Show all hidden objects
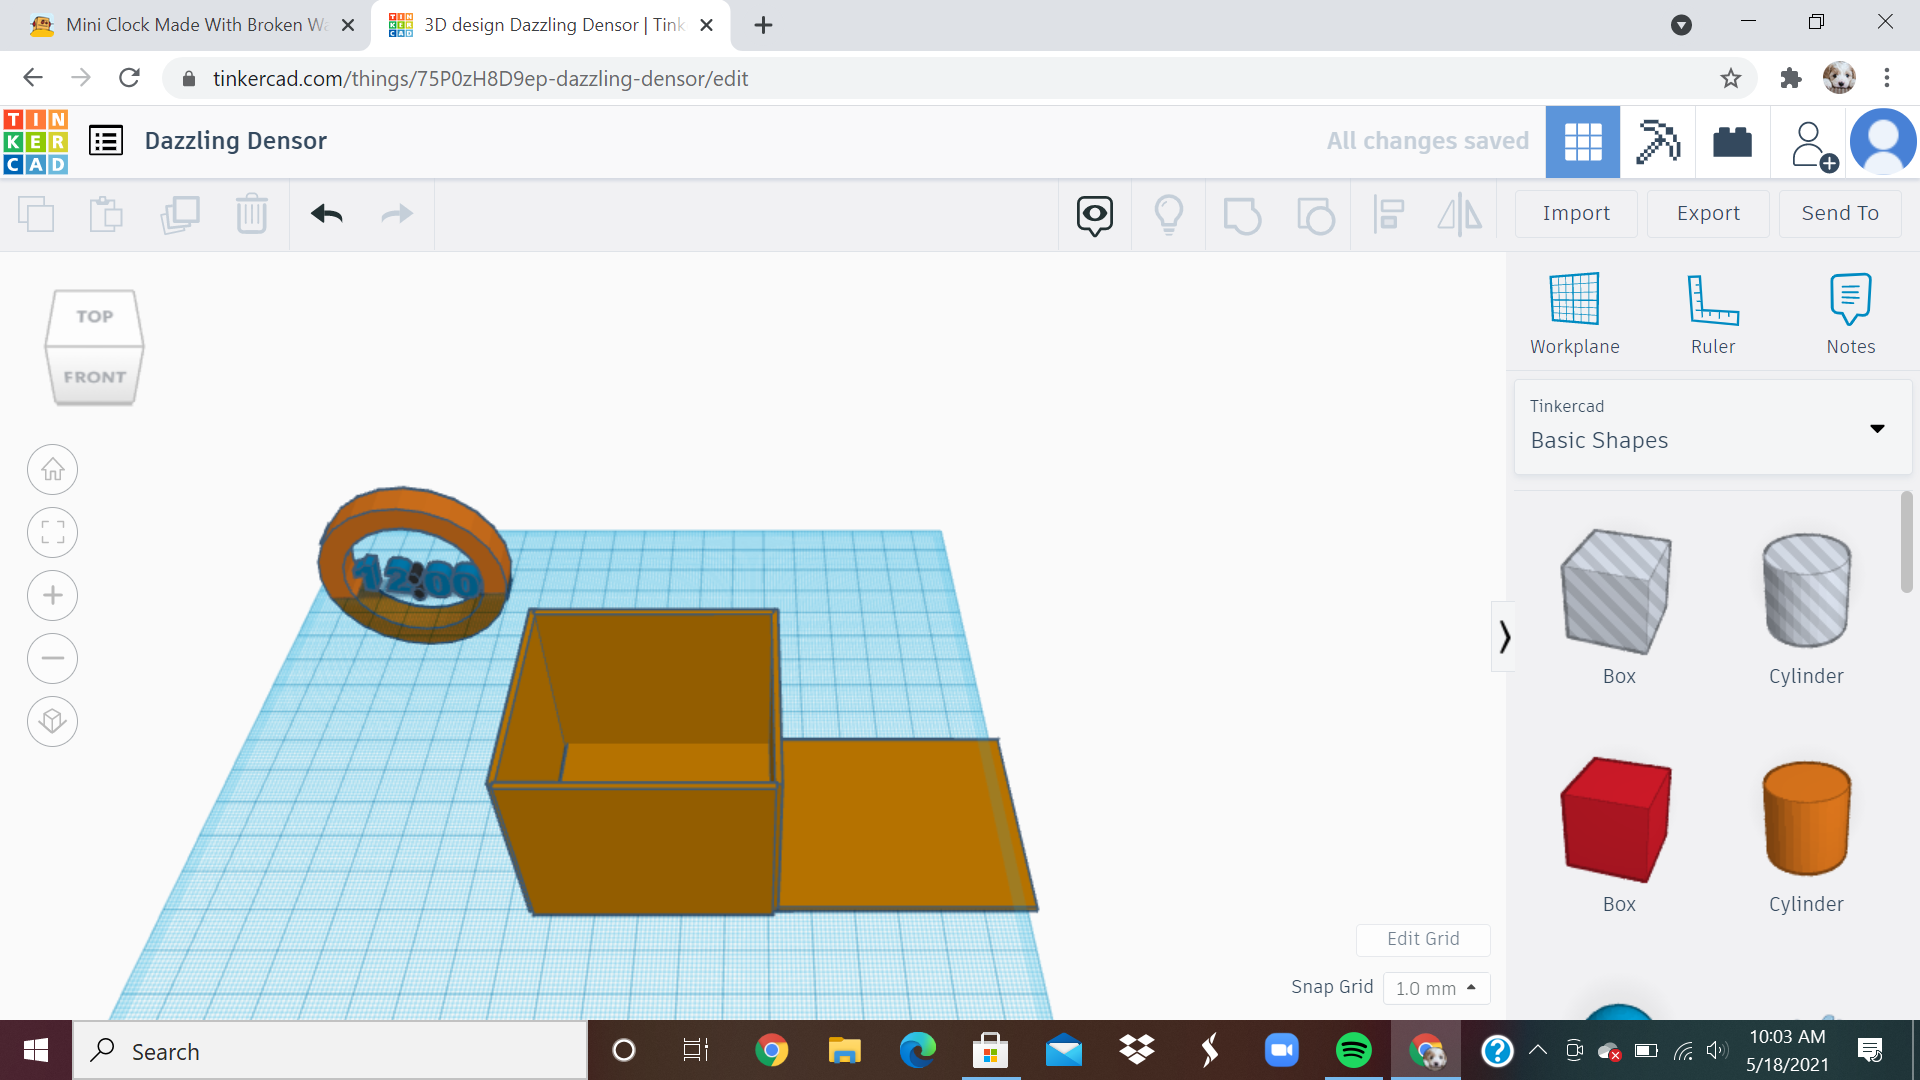Screen dimensions: 1920x1080 point(1094,214)
